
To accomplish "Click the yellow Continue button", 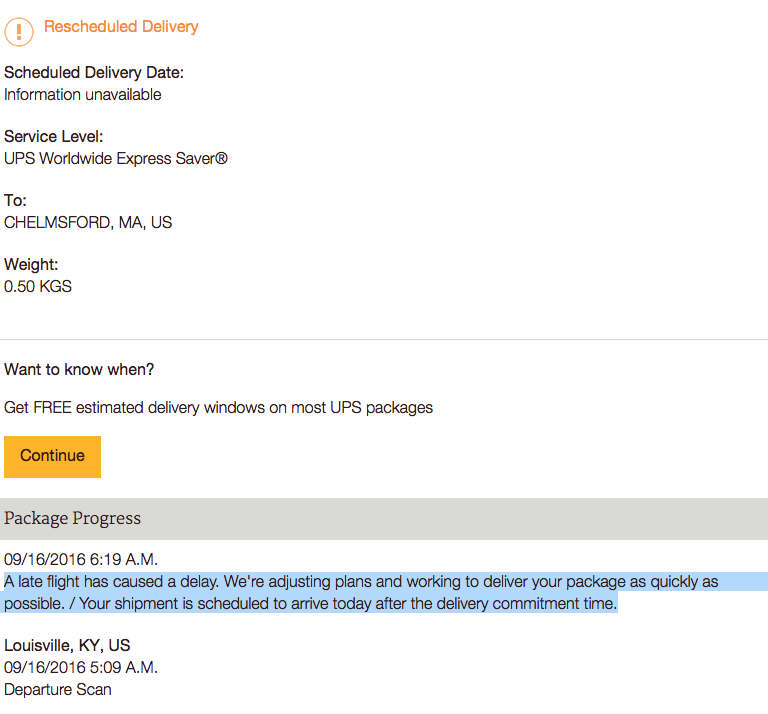I will tap(52, 456).
